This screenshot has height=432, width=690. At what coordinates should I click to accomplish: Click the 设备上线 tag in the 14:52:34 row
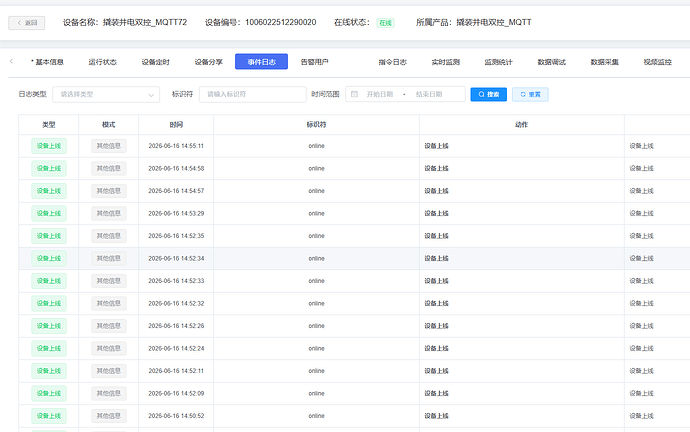(x=49, y=258)
